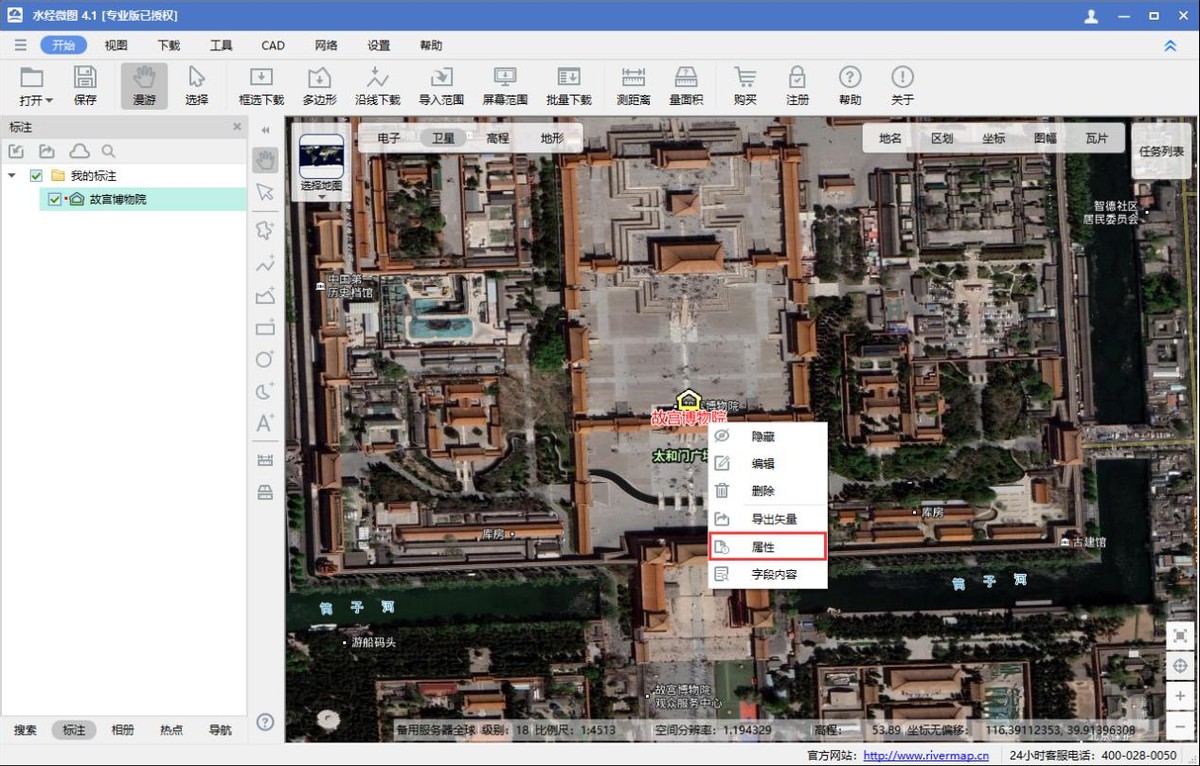Visit the www.rivermap.cn website link
The width and height of the screenshot is (1200, 766).
click(925, 756)
